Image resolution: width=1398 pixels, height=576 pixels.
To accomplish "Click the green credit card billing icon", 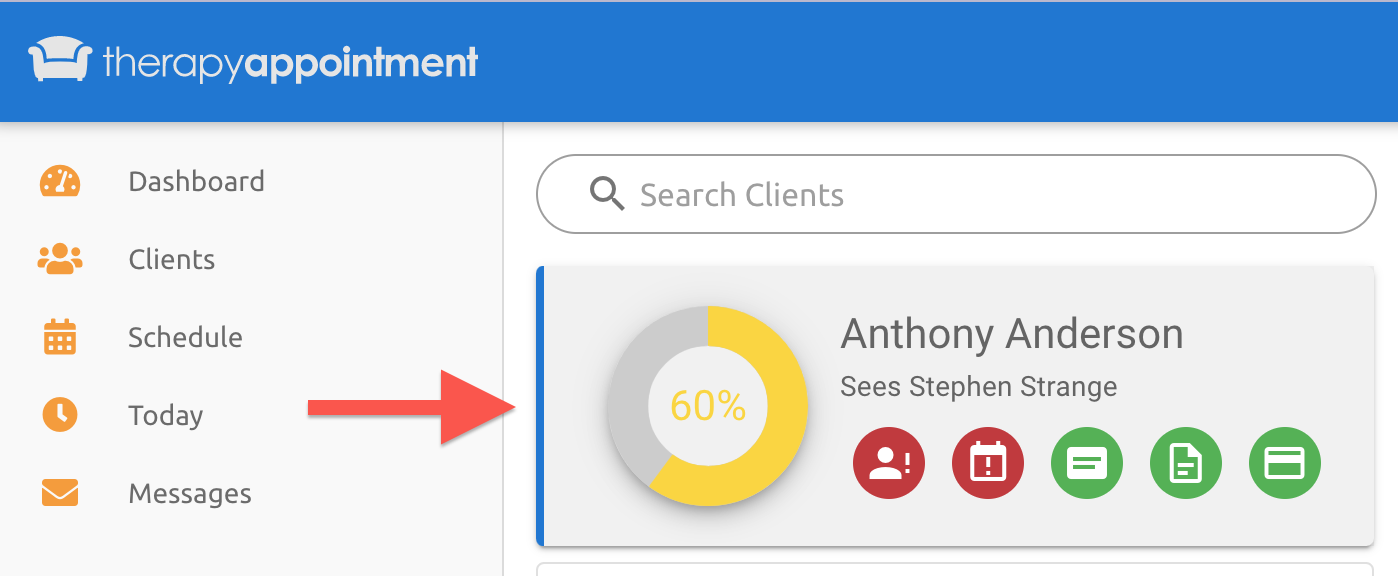I will click(1285, 463).
